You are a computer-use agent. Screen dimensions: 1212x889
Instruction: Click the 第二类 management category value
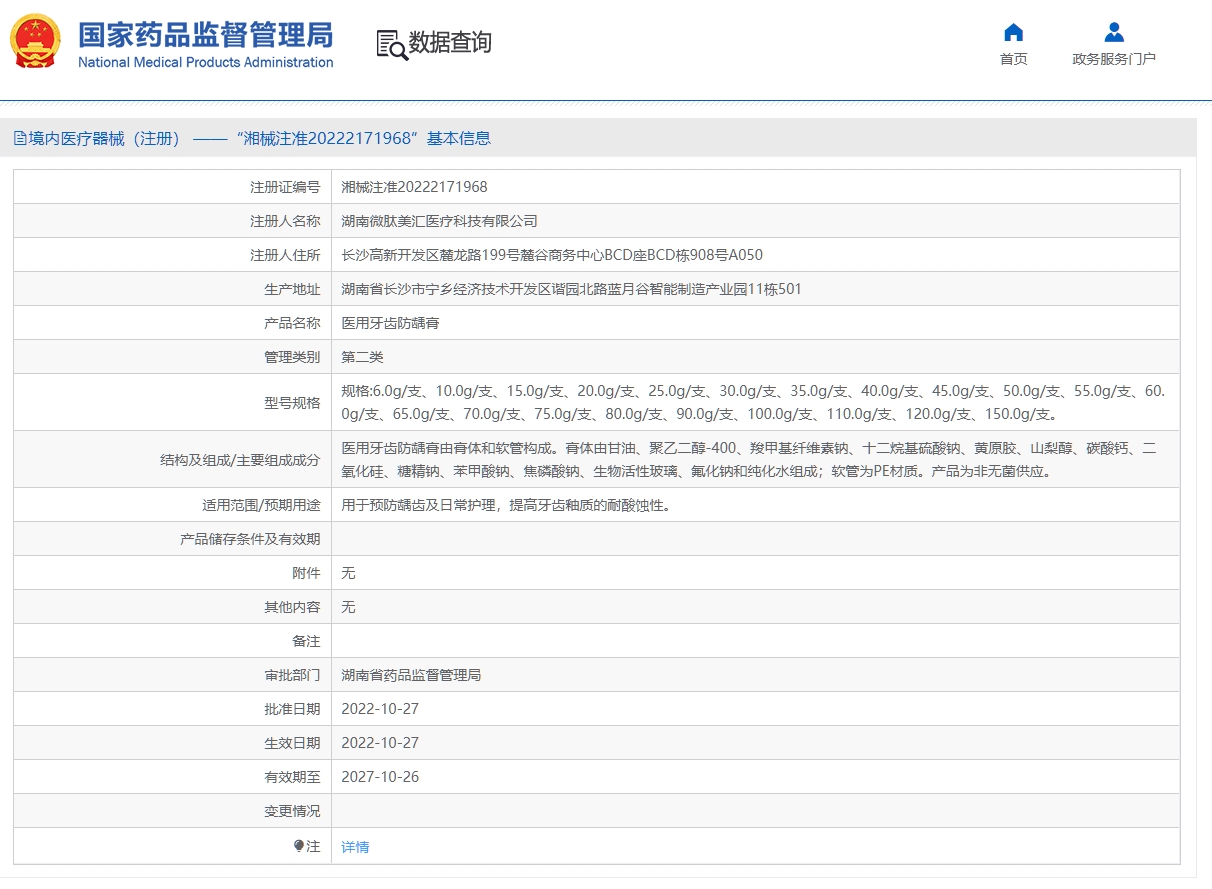pyautogui.click(x=362, y=357)
